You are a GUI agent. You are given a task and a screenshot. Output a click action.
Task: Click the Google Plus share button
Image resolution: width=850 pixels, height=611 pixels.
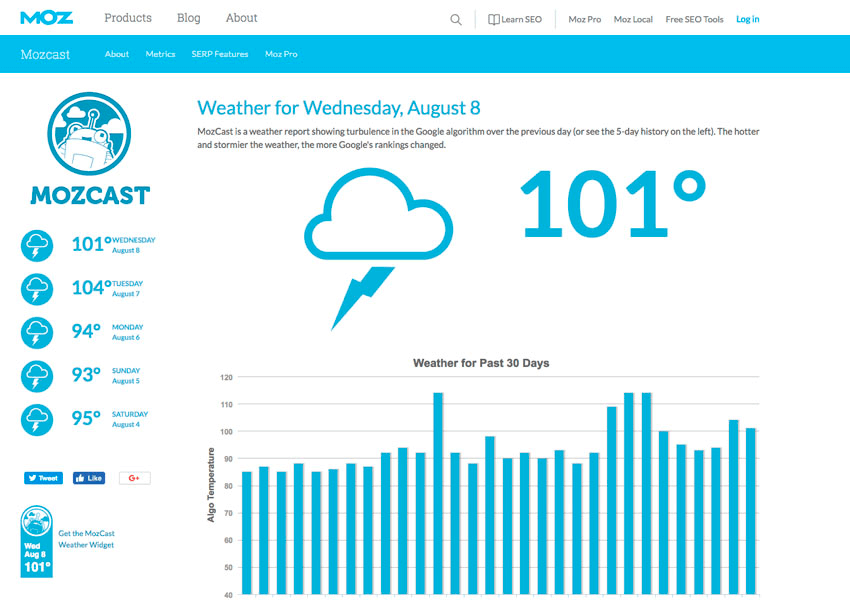(134, 478)
